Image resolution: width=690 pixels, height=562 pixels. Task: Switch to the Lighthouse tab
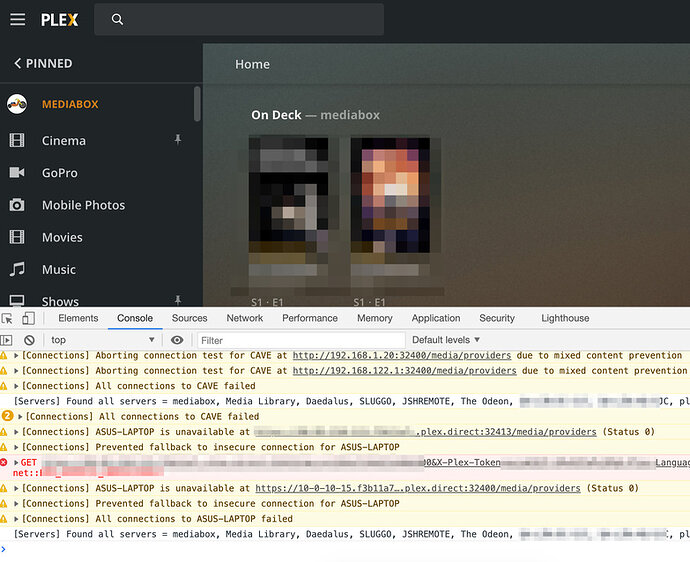[565, 318]
